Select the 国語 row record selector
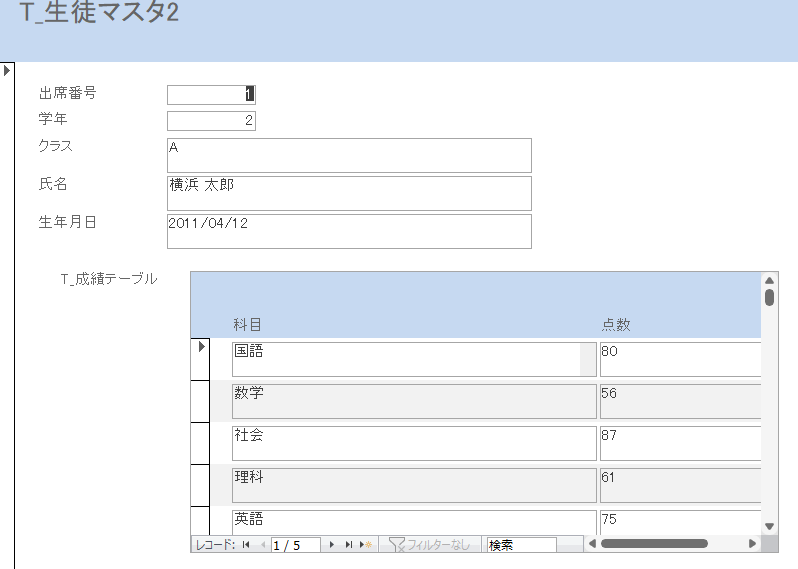This screenshot has height=569, width=798. [x=200, y=358]
